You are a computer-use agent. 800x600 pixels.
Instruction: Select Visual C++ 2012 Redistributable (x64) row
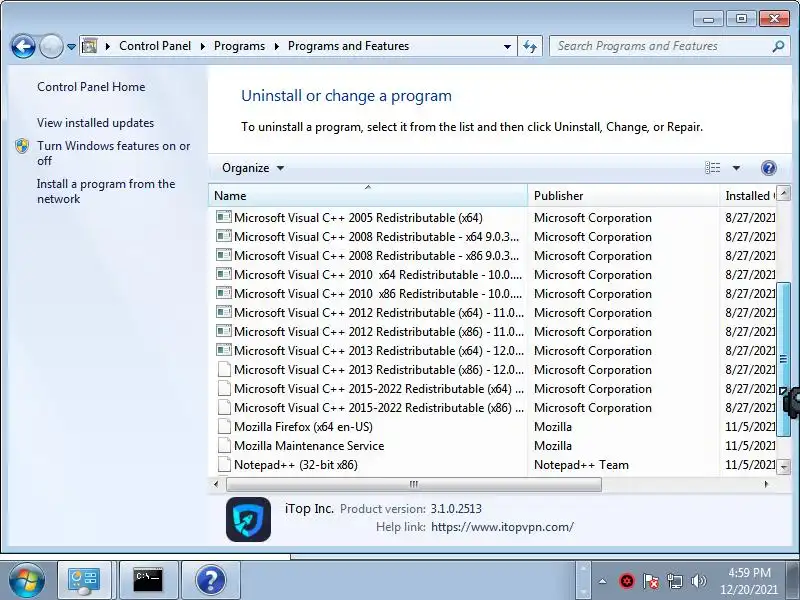tap(492, 313)
